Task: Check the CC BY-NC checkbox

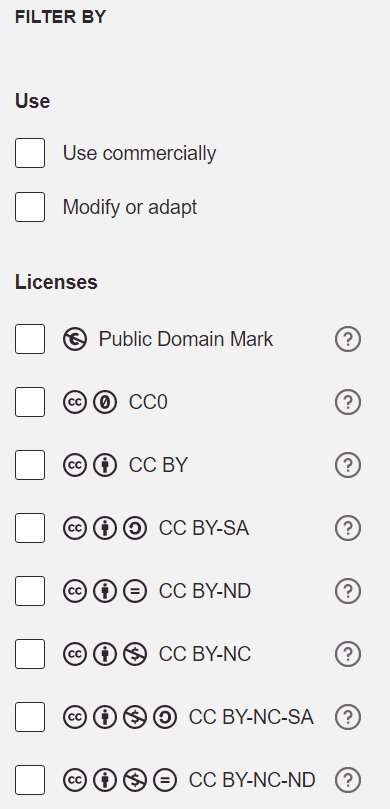Action: (30, 654)
